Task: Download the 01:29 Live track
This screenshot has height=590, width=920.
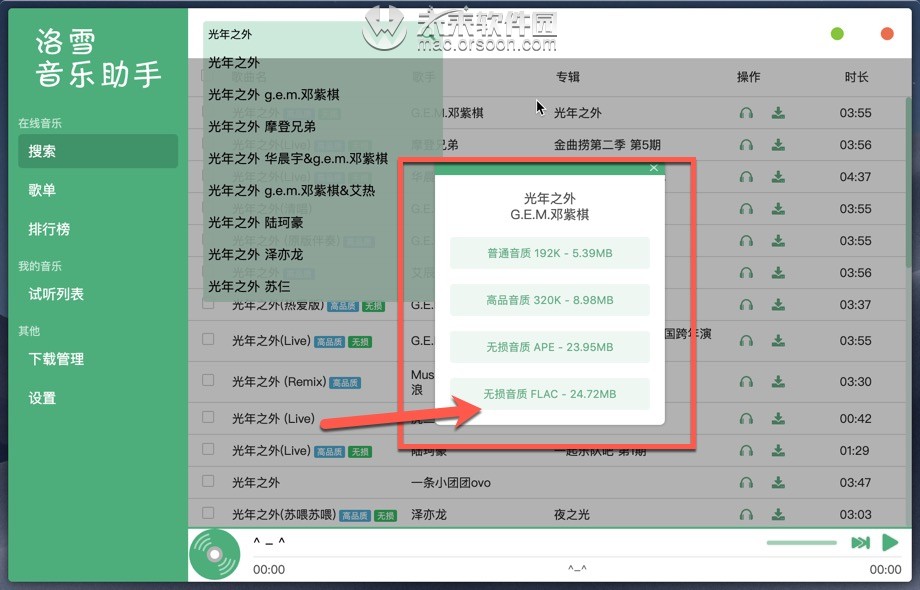Action: click(778, 450)
